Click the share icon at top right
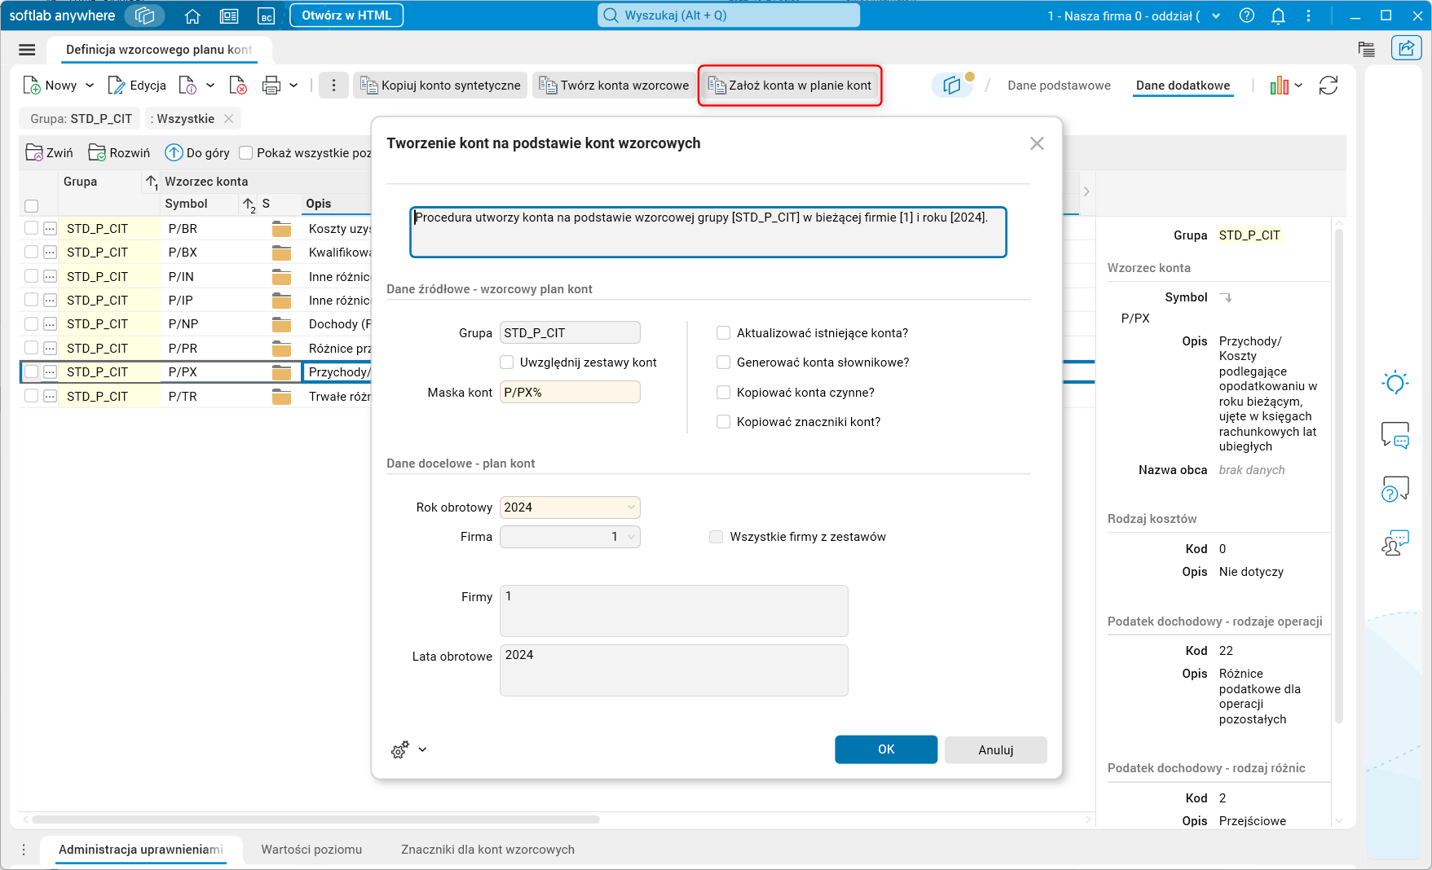The image size is (1432, 870). coord(1406,48)
